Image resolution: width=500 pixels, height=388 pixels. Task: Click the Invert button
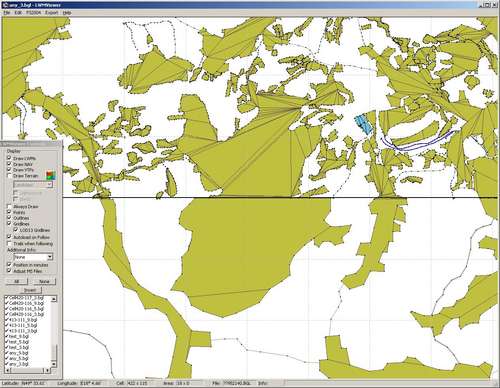30,290
